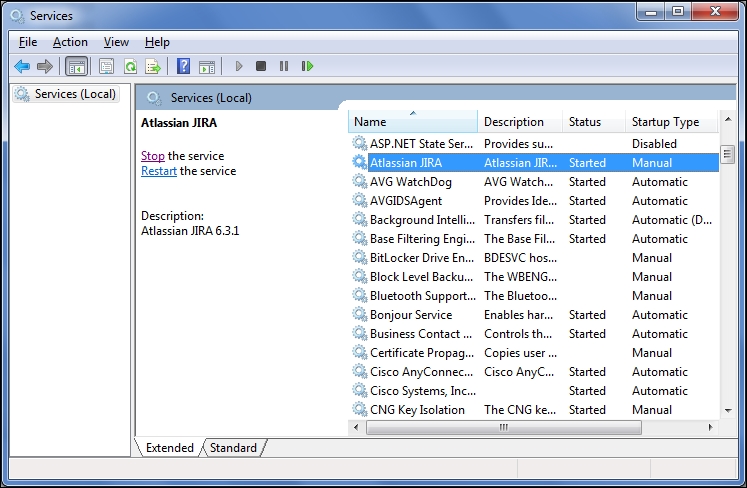
Task: Click the Export List toolbar icon
Action: [153, 66]
